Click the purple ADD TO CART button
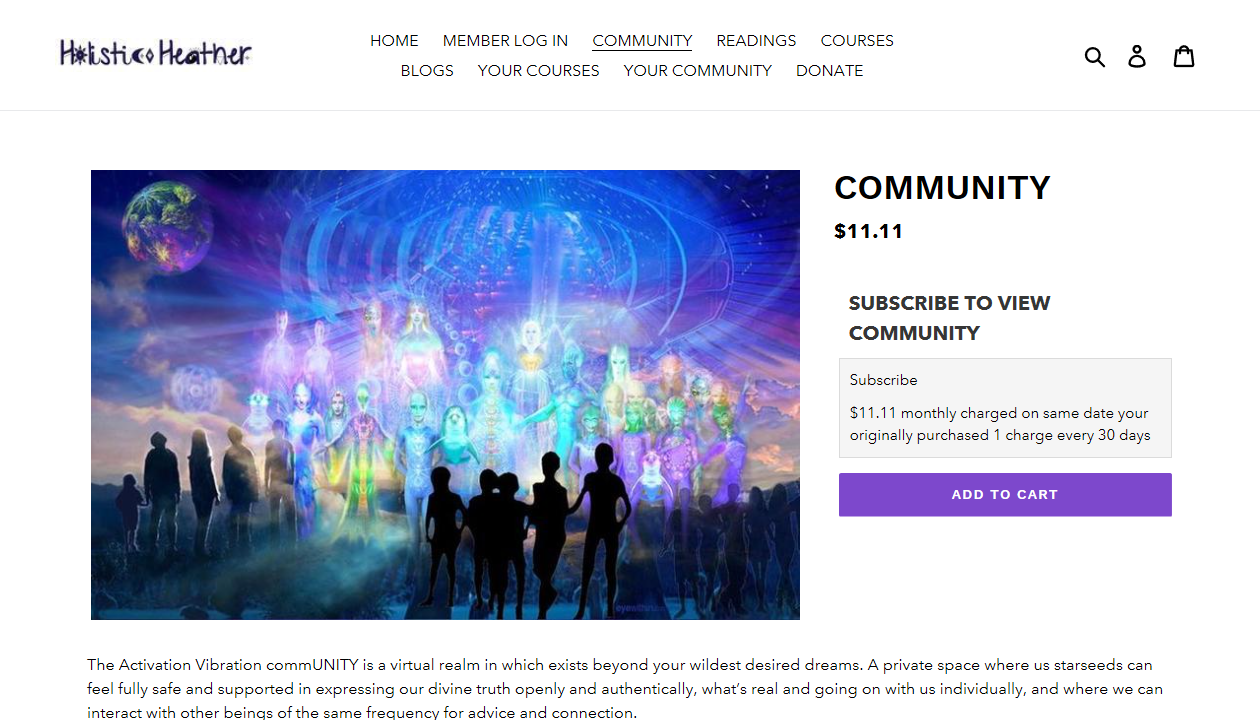1260x720 pixels. [1005, 495]
